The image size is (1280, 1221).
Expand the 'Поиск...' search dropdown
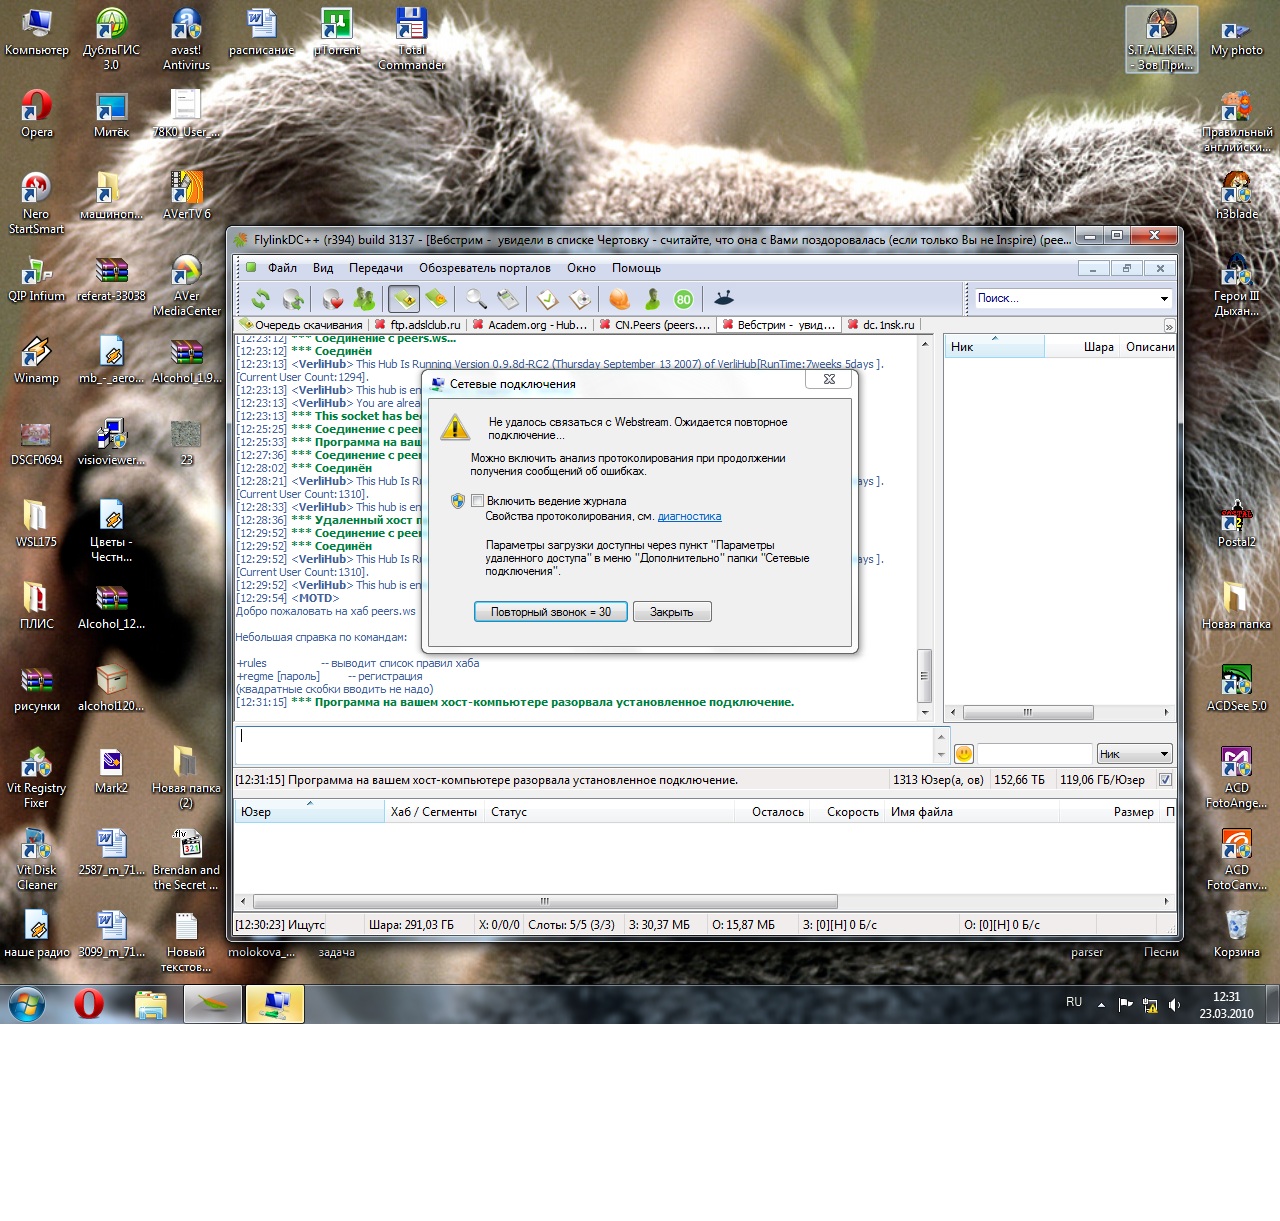tap(1164, 299)
